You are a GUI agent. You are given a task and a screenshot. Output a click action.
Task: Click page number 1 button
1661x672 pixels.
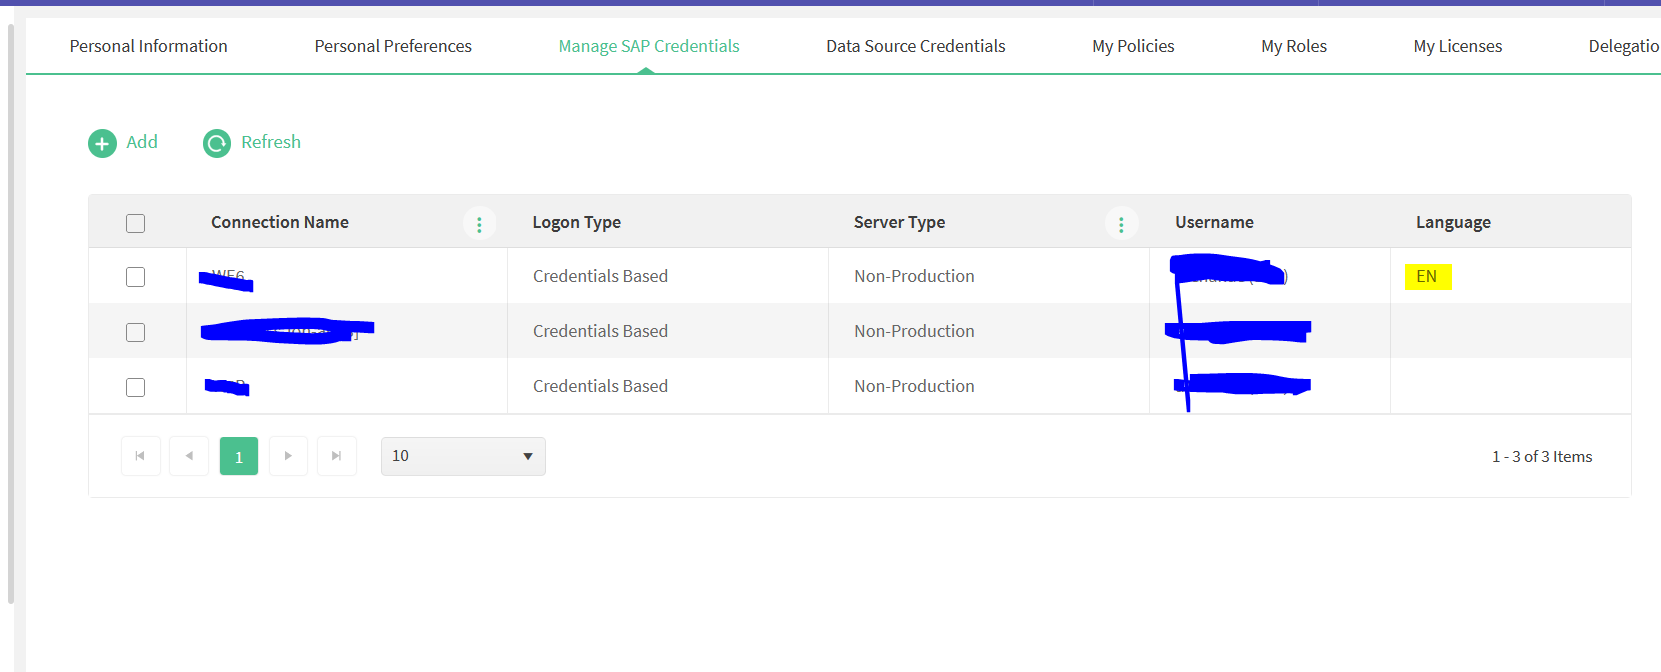pyautogui.click(x=239, y=456)
